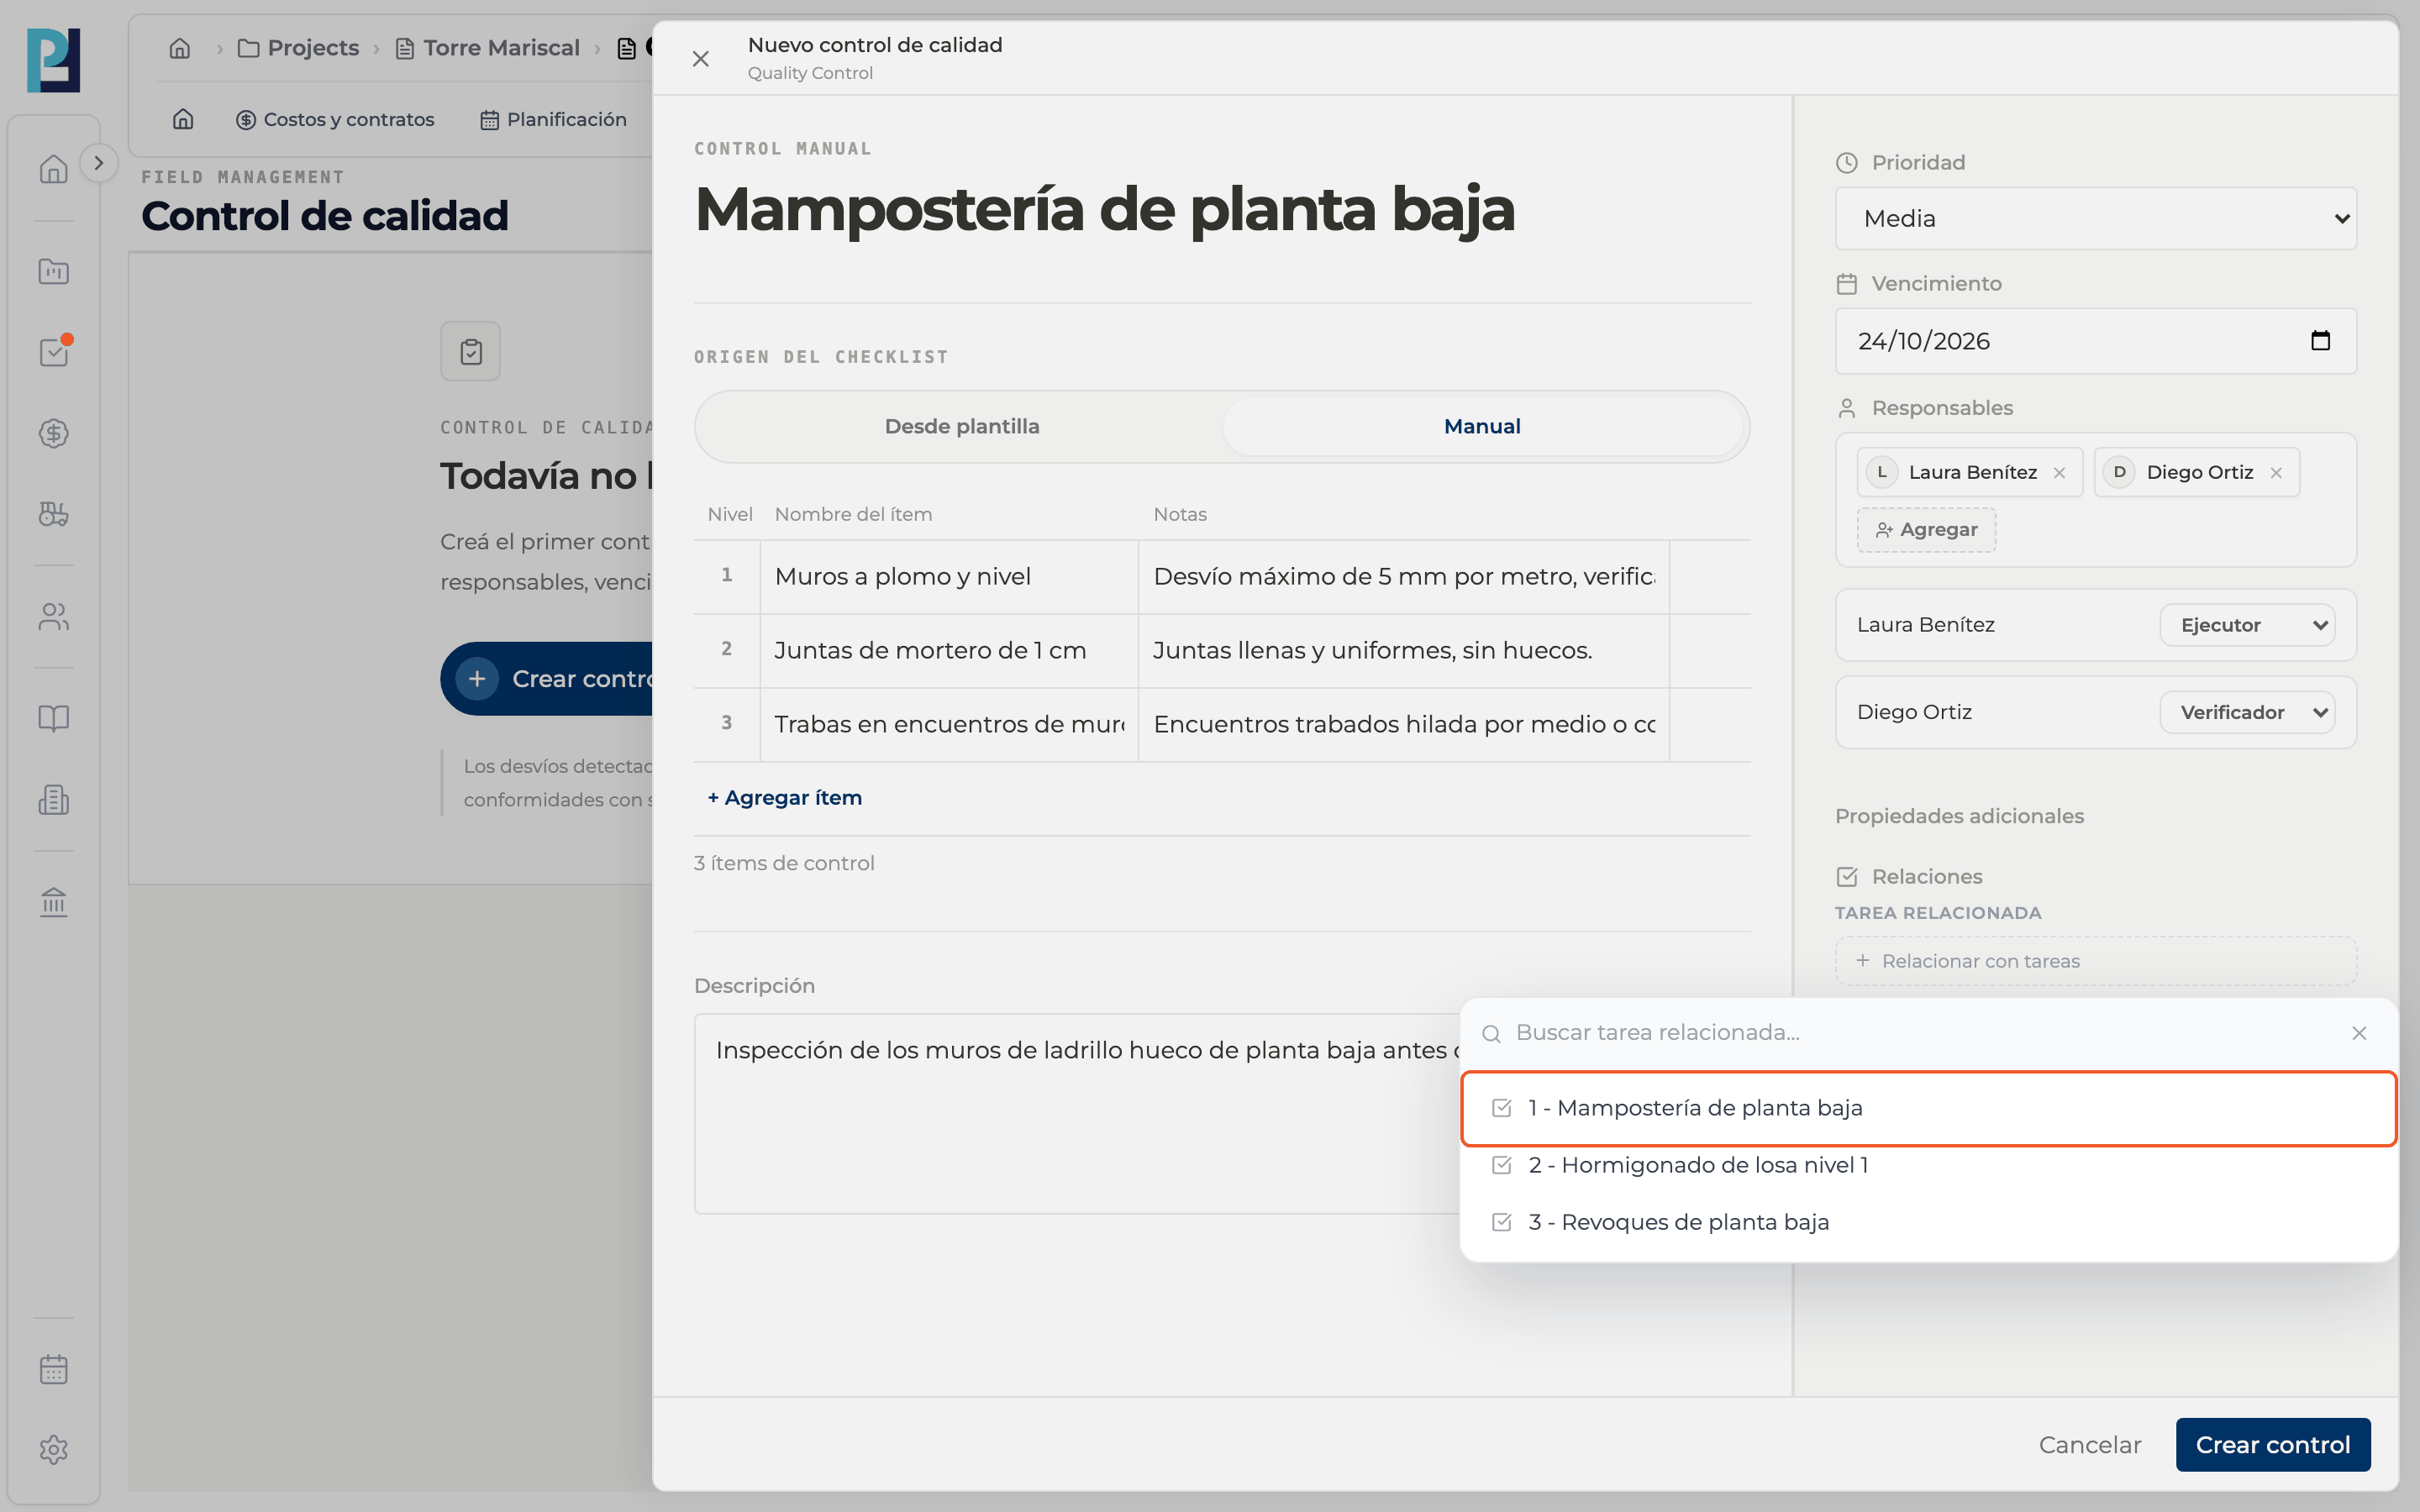The height and width of the screenshot is (1512, 2420).
Task: Click the Crear control button
Action: pyautogui.click(x=2272, y=1444)
